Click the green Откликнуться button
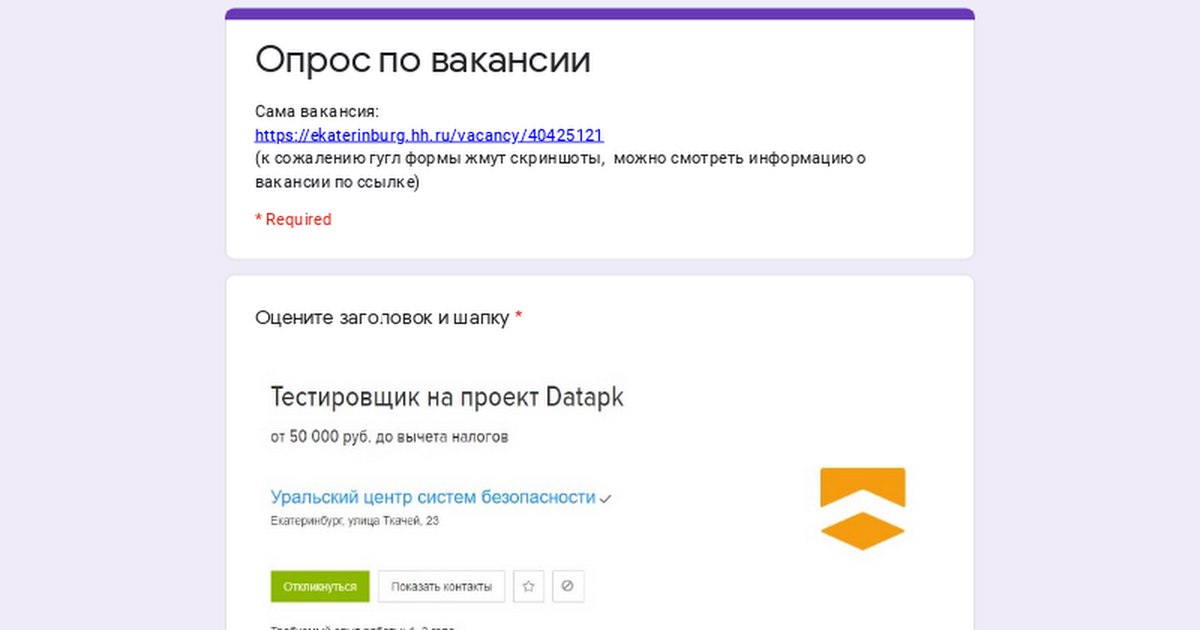1200x630 pixels. 320,587
